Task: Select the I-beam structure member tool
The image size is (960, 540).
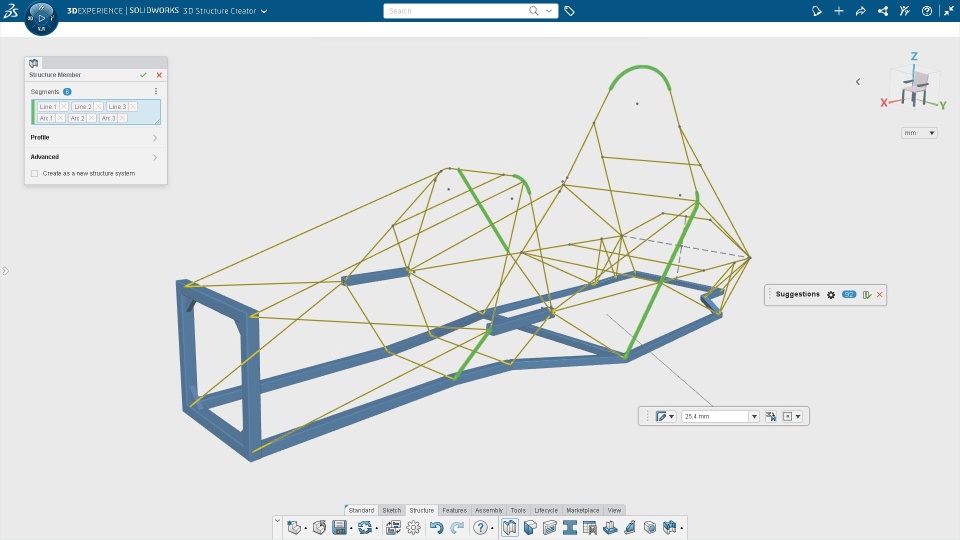Action: pos(569,527)
